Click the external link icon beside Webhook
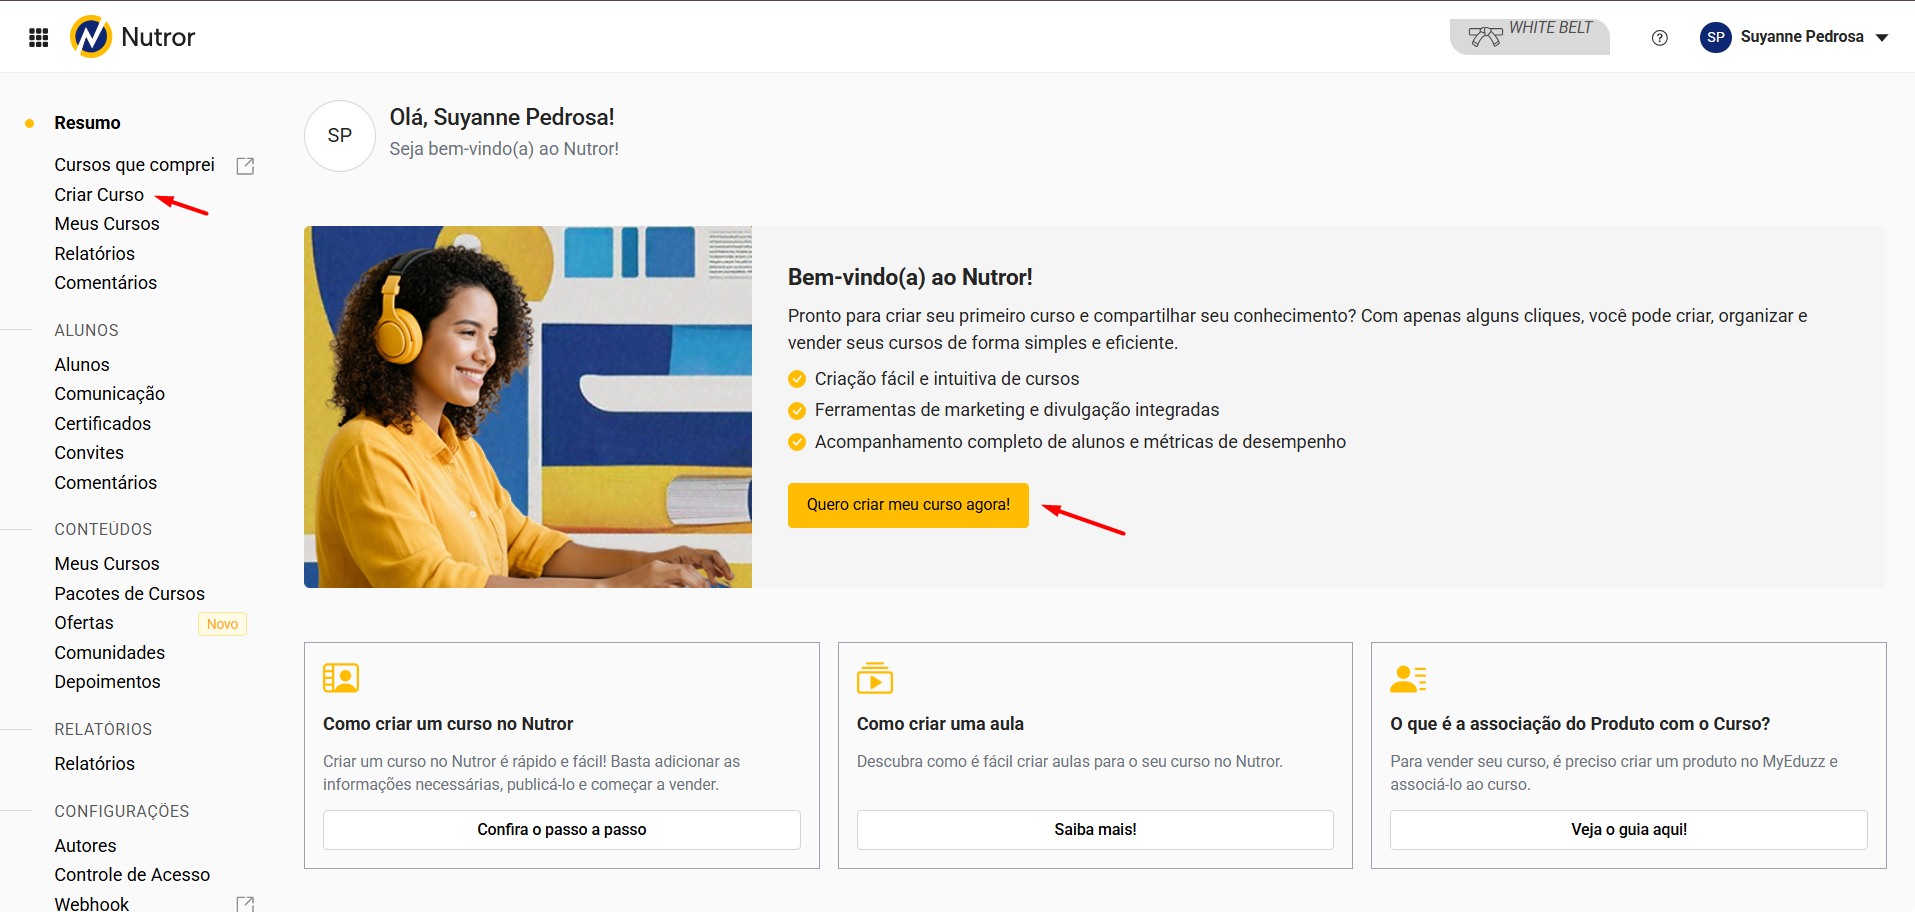1915x912 pixels. click(245, 904)
